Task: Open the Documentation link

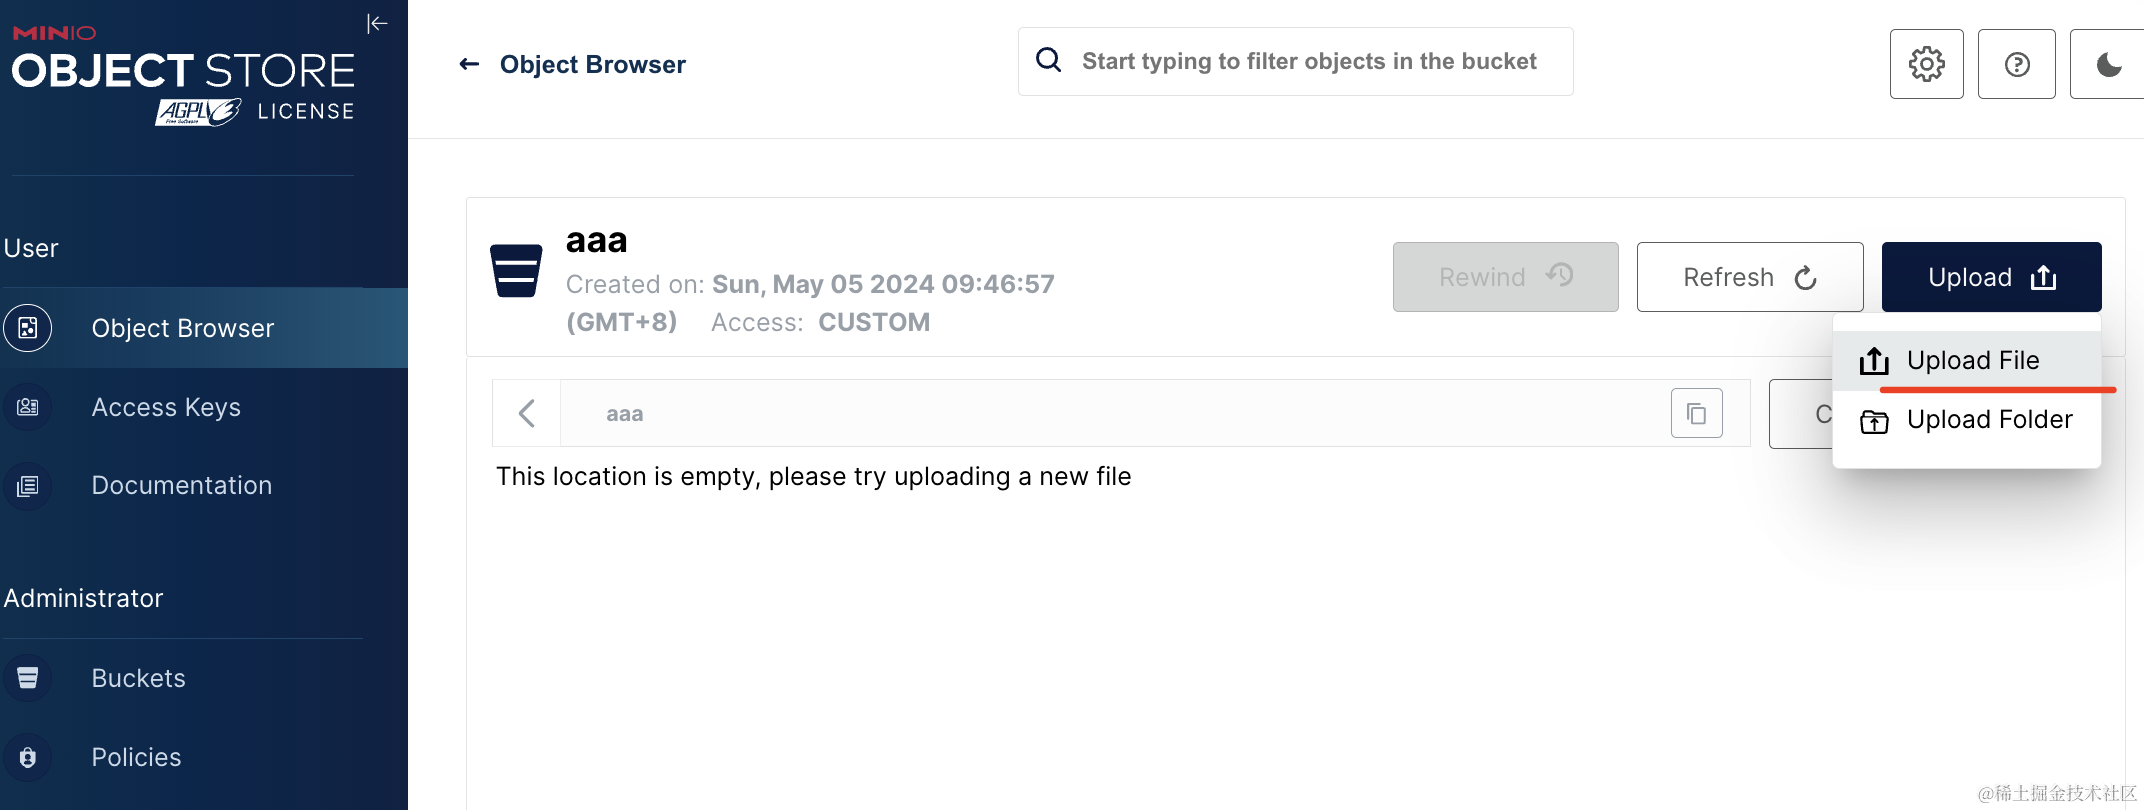Action: coord(181,486)
